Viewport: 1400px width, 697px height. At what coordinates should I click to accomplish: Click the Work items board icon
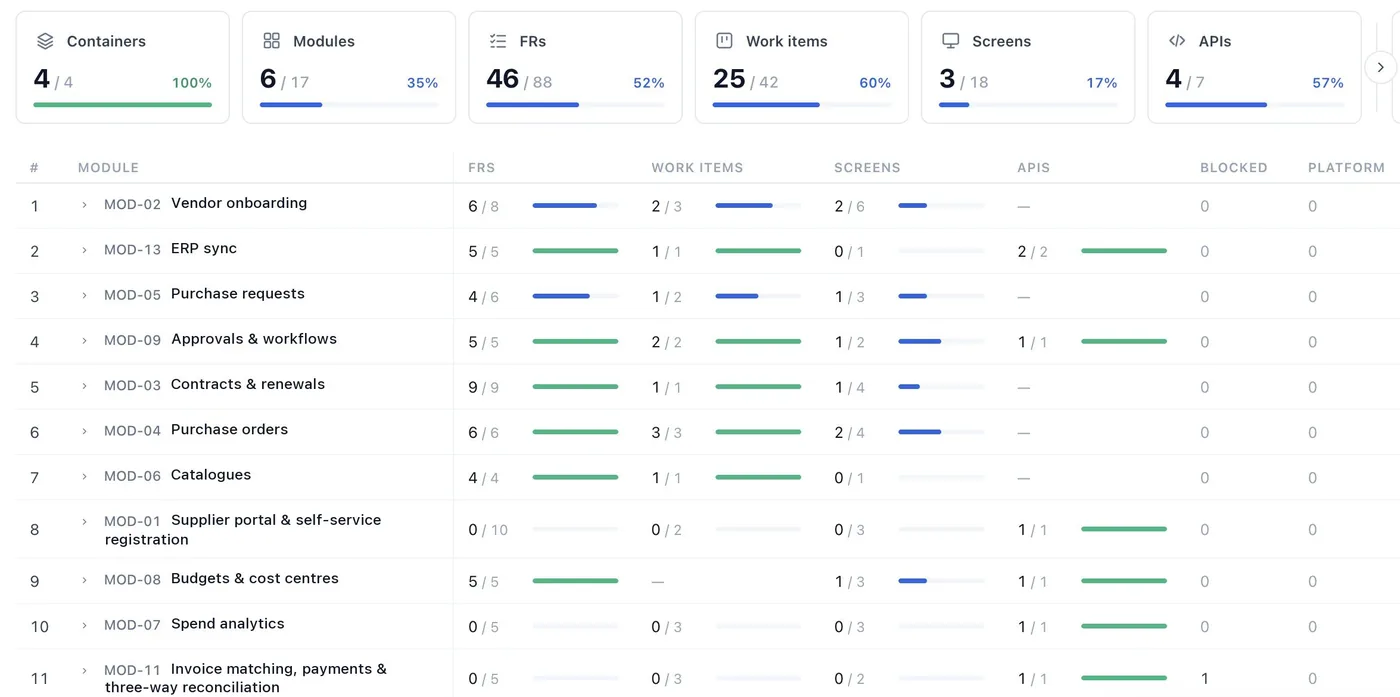tap(724, 41)
